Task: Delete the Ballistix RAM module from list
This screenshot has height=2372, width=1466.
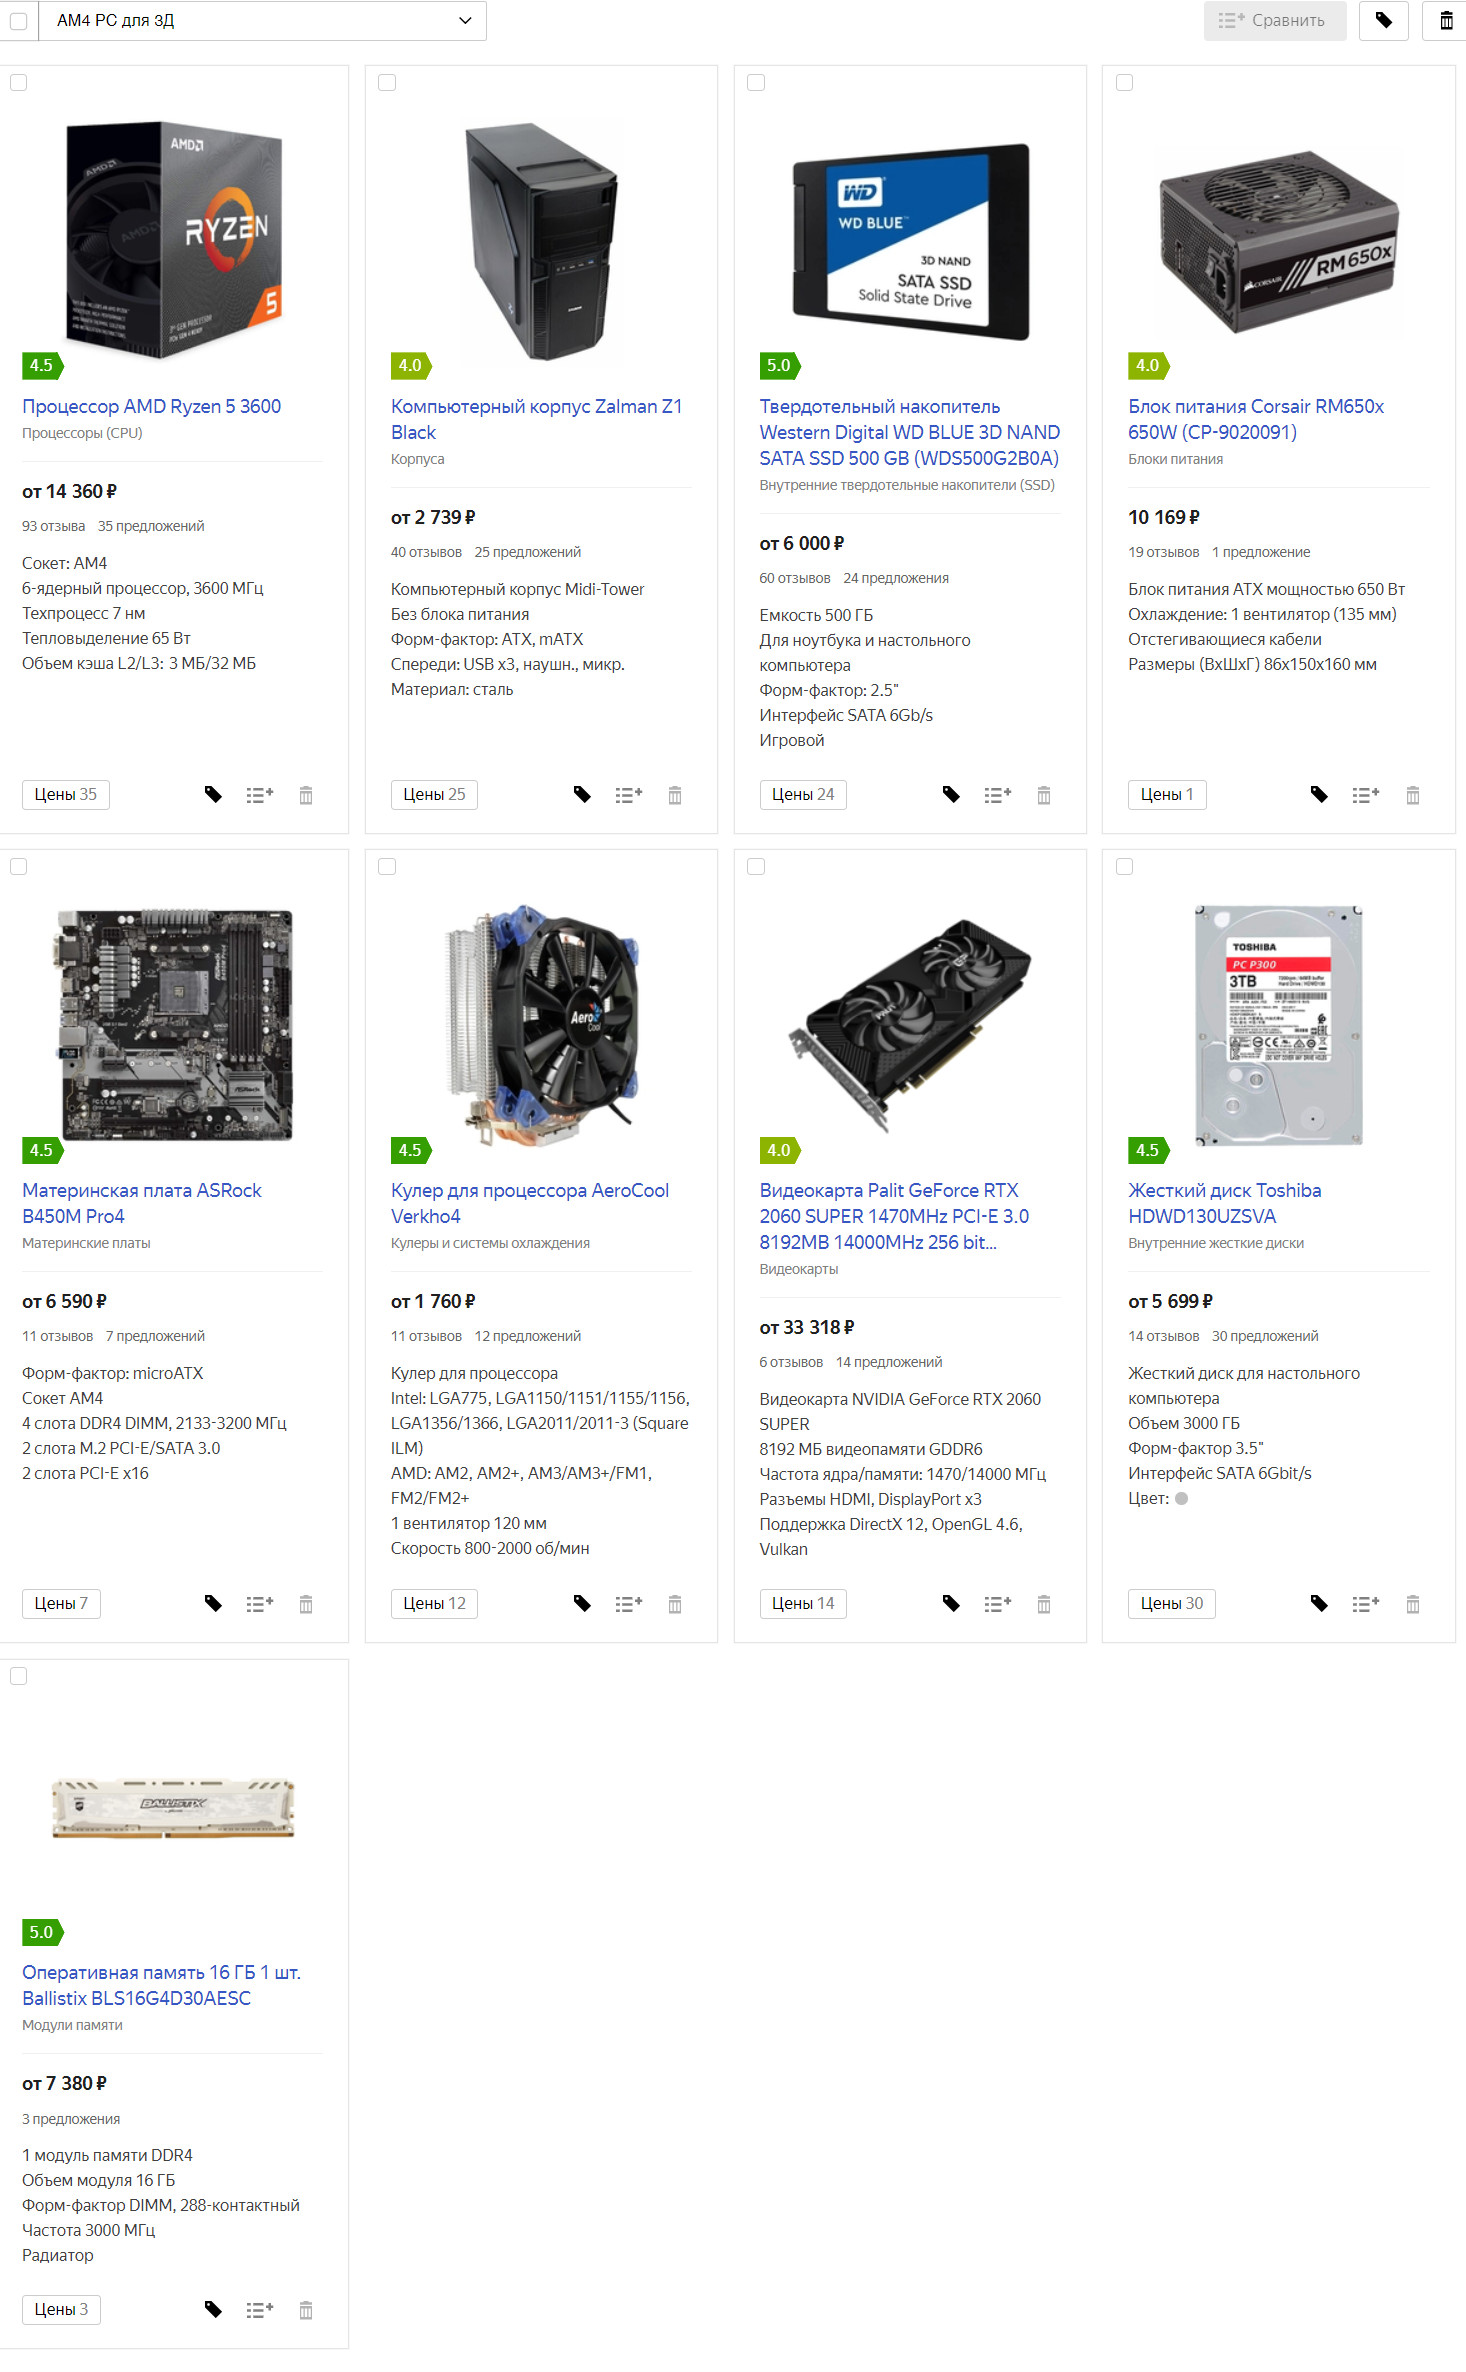Action: 306,2310
